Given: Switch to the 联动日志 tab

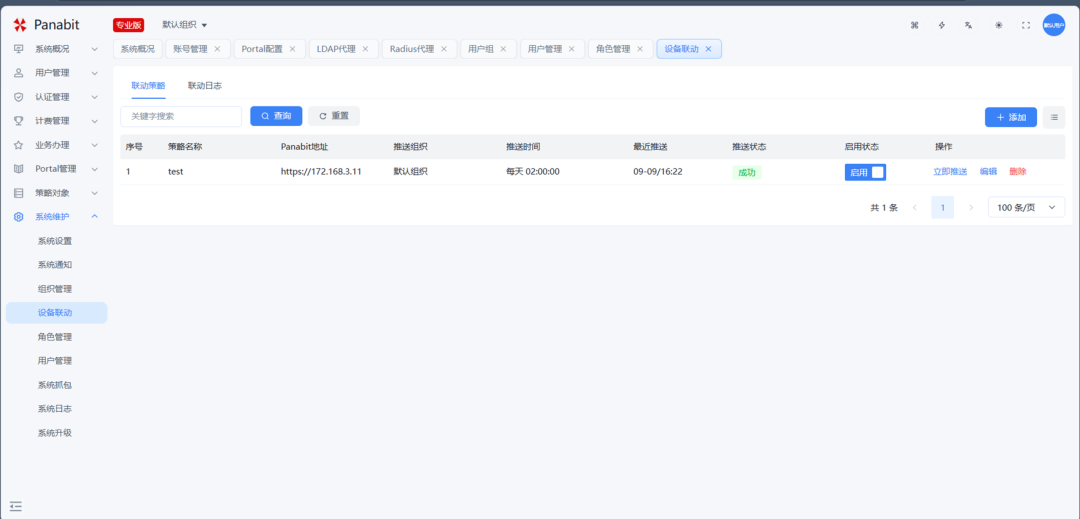Looking at the screenshot, I should tap(205, 86).
